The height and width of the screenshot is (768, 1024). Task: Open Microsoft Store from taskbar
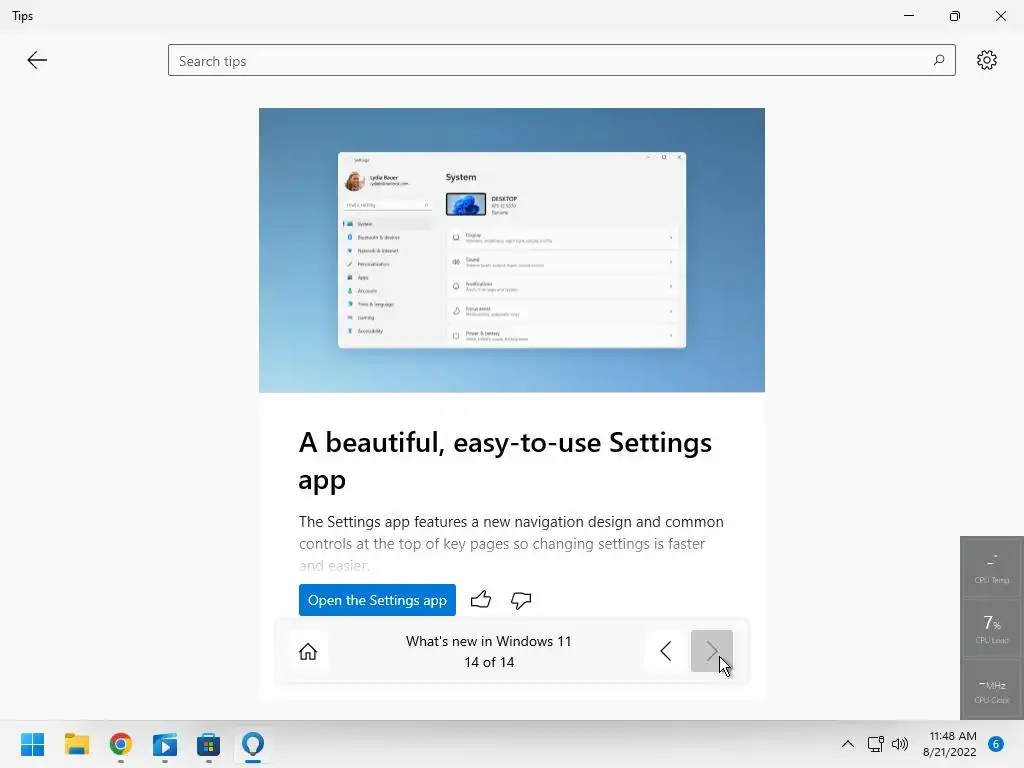(x=208, y=744)
